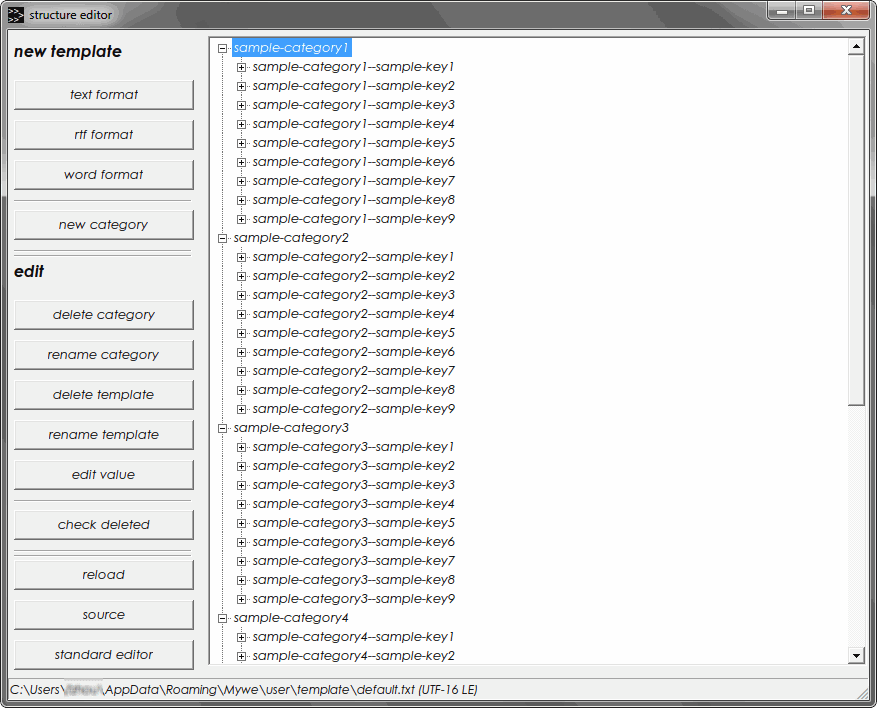This screenshot has height=708, width=877.
Task: Expand sample-category1--sample-key1
Action: [x=241, y=66]
